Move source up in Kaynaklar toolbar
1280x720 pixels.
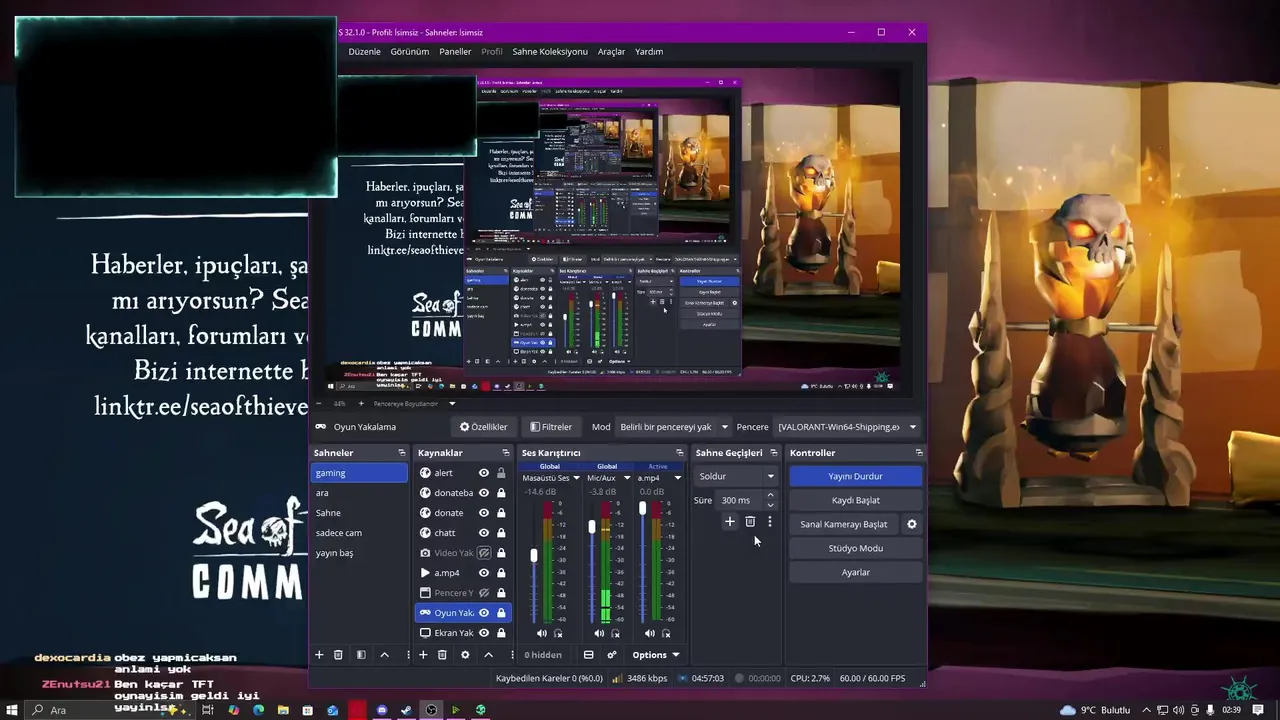pyautogui.click(x=488, y=655)
